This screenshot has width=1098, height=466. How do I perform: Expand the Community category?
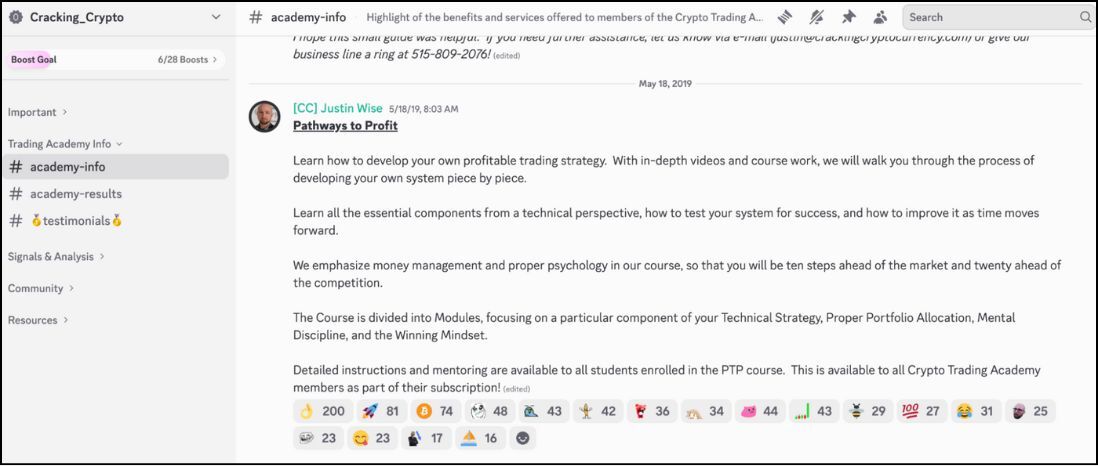tap(41, 288)
